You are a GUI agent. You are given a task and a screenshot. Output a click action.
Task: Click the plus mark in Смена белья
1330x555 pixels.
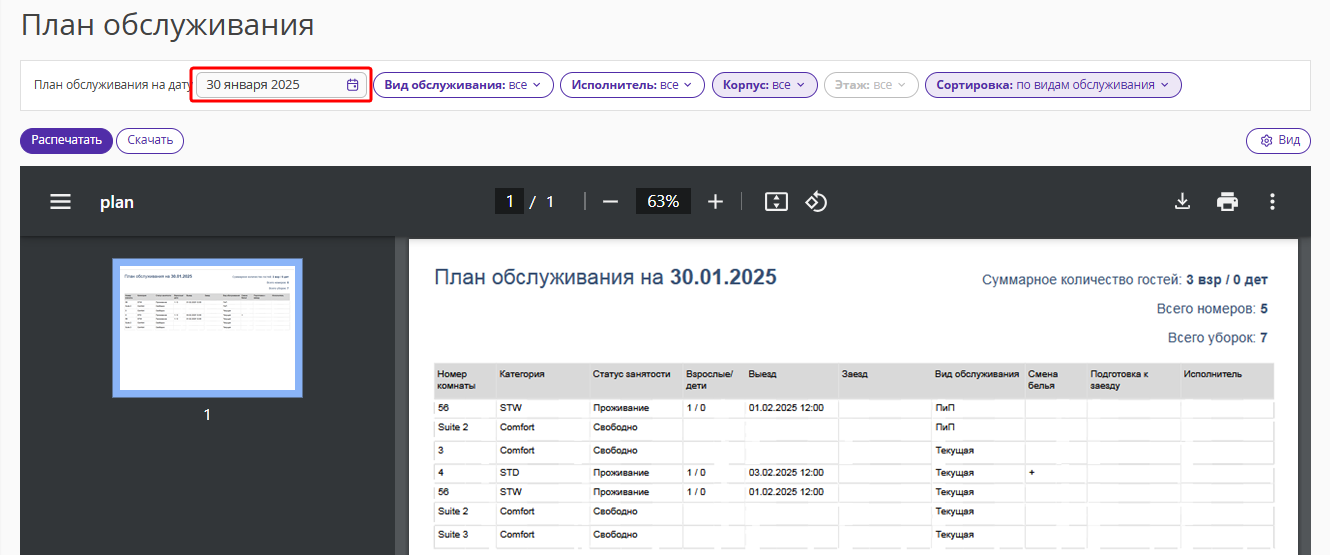click(1031, 472)
